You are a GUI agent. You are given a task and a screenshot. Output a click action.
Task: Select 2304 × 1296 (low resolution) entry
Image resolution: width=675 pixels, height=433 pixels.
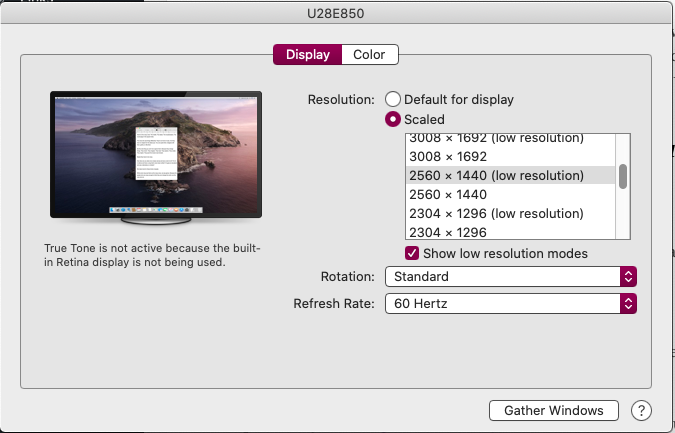pyautogui.click(x=496, y=213)
